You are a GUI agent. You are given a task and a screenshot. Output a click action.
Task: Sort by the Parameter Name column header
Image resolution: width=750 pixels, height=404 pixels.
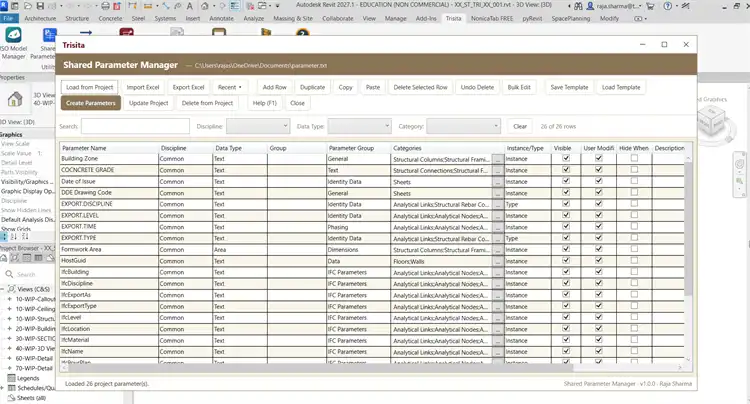pos(109,148)
